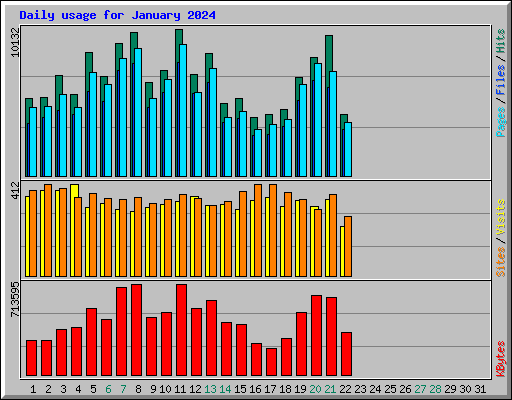The image size is (512, 400).
Task: Click the cyan Pages bar for day 1
Action: tap(33, 142)
